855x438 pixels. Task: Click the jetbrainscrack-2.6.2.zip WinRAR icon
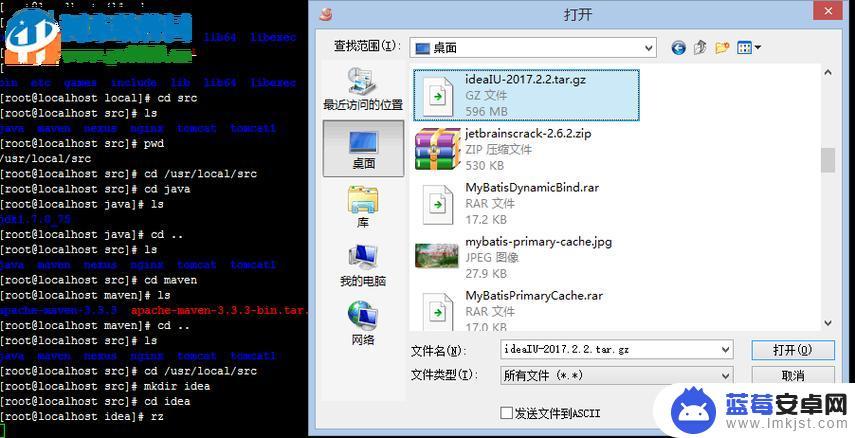coord(437,149)
